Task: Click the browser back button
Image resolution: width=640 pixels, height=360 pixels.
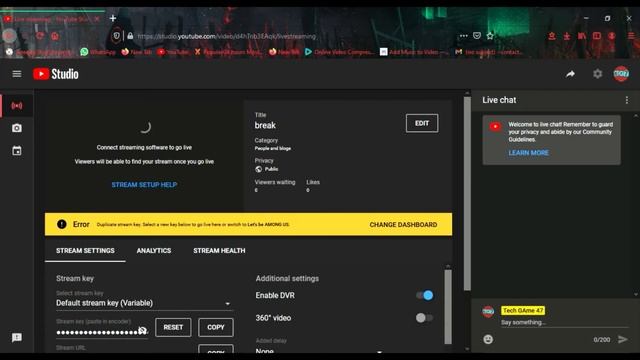Action: pos(9,36)
